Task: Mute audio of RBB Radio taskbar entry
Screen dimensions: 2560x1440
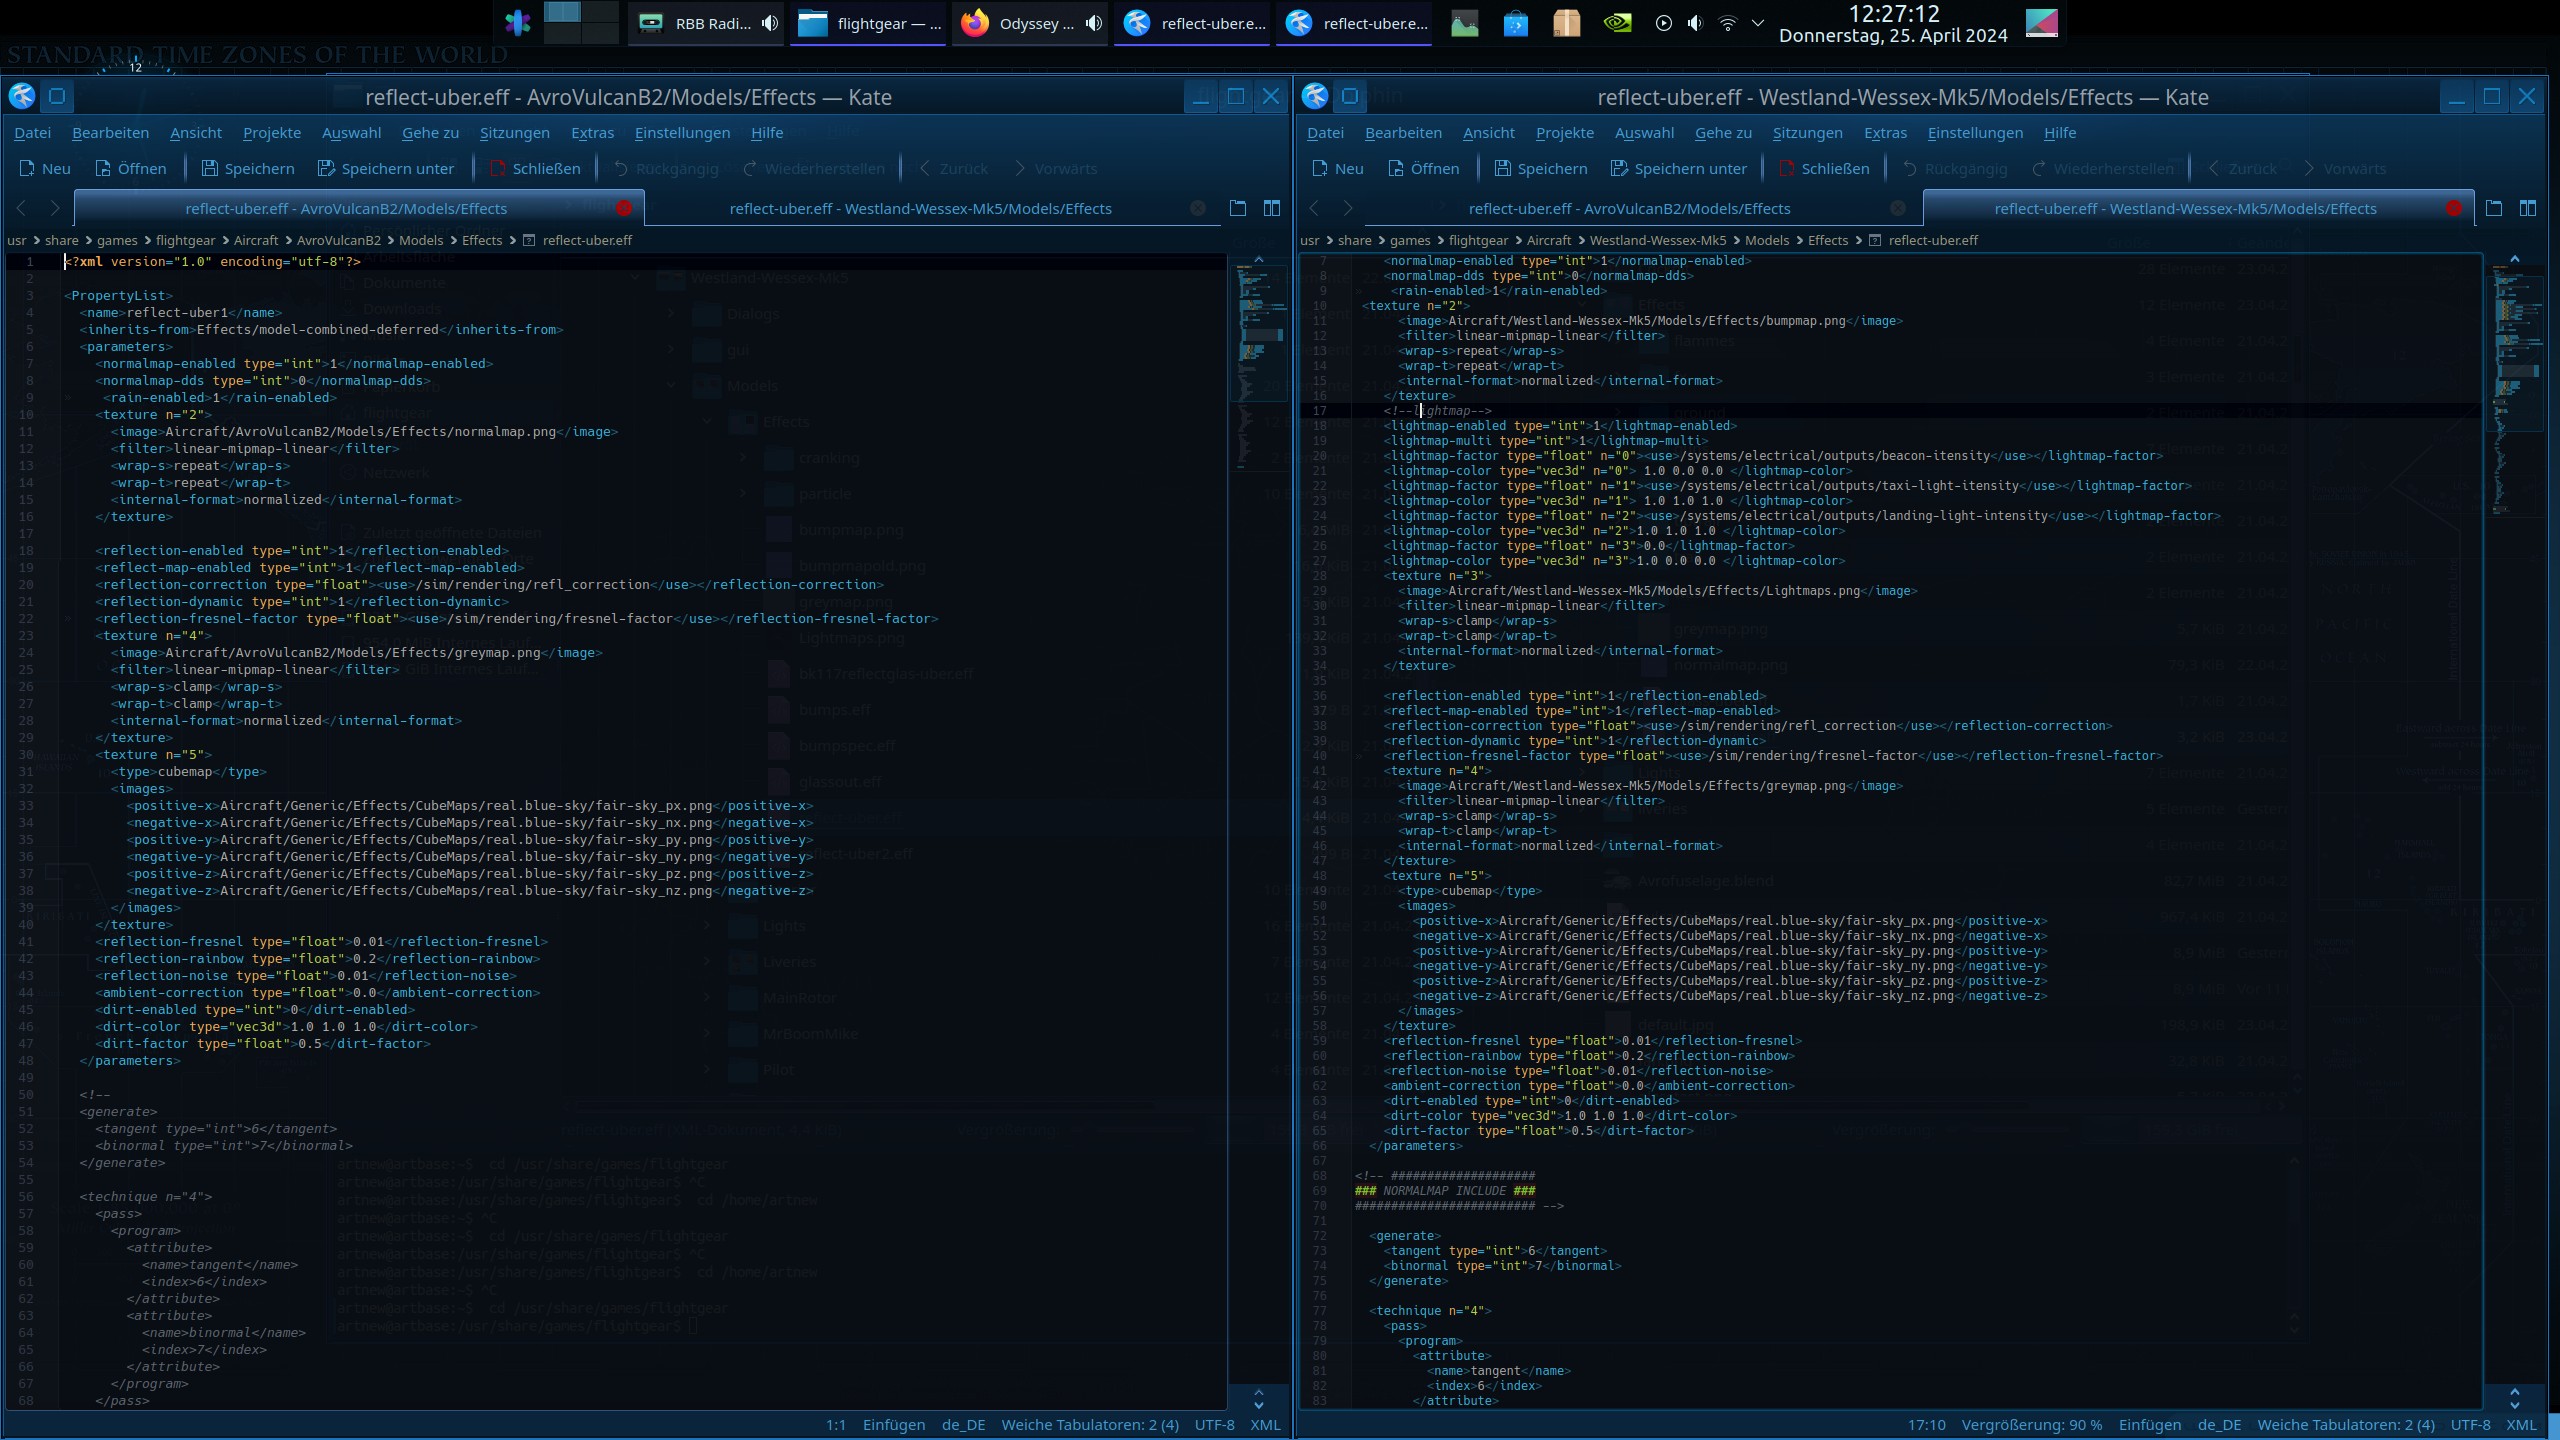Action: click(x=769, y=23)
